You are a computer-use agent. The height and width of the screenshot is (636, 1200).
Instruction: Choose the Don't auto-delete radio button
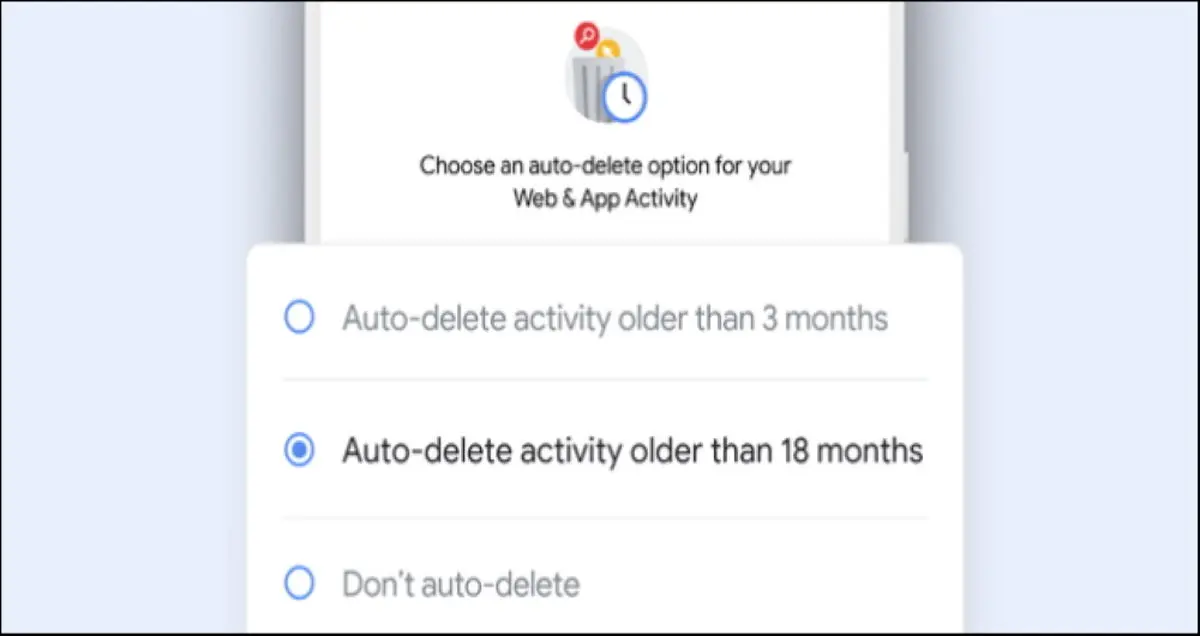(299, 582)
